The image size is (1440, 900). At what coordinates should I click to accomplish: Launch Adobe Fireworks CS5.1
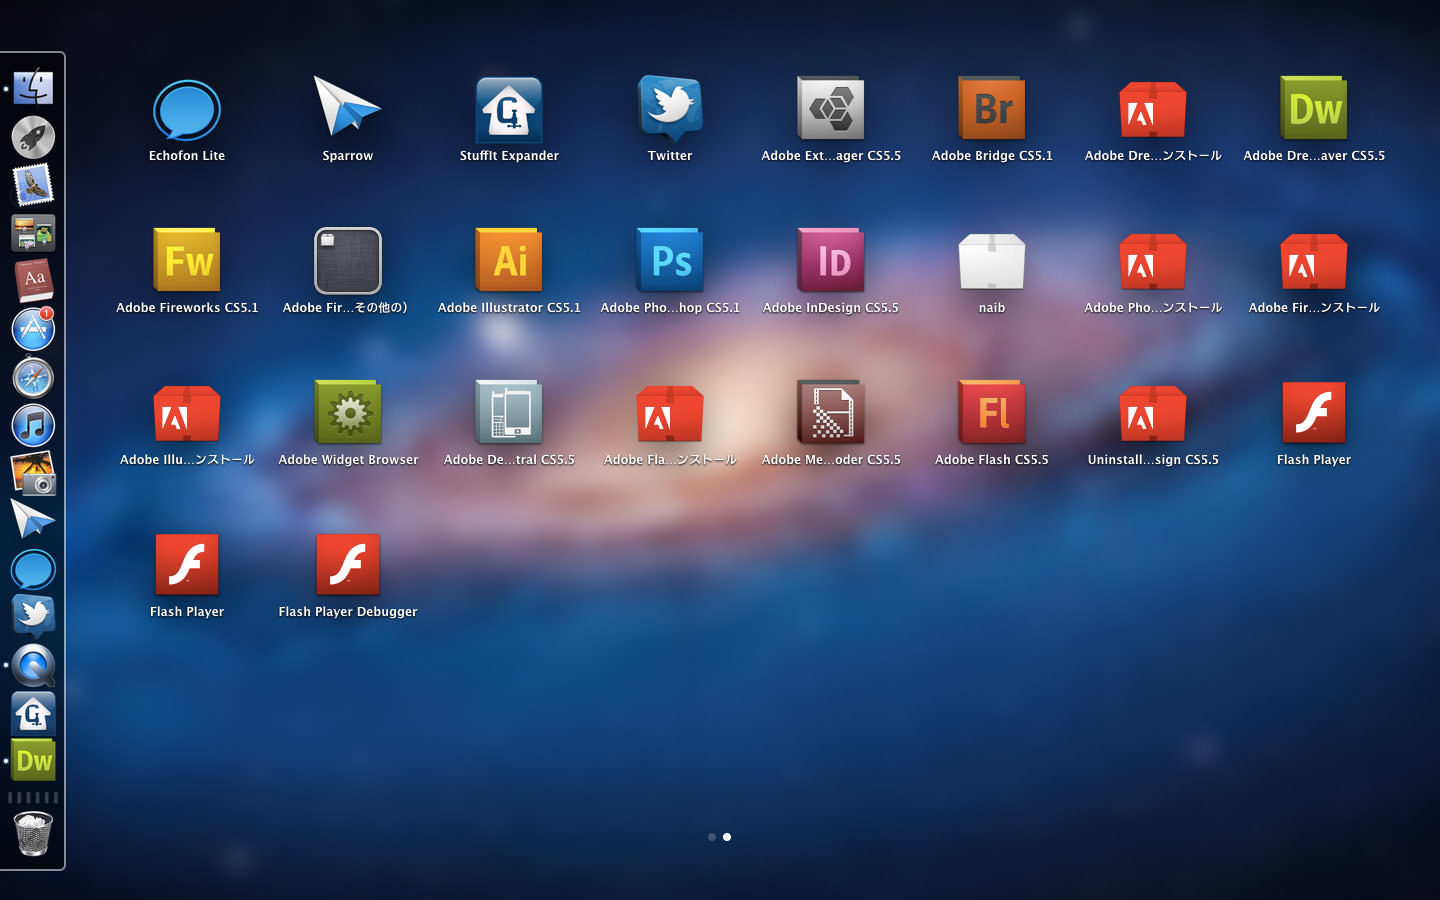[187, 260]
